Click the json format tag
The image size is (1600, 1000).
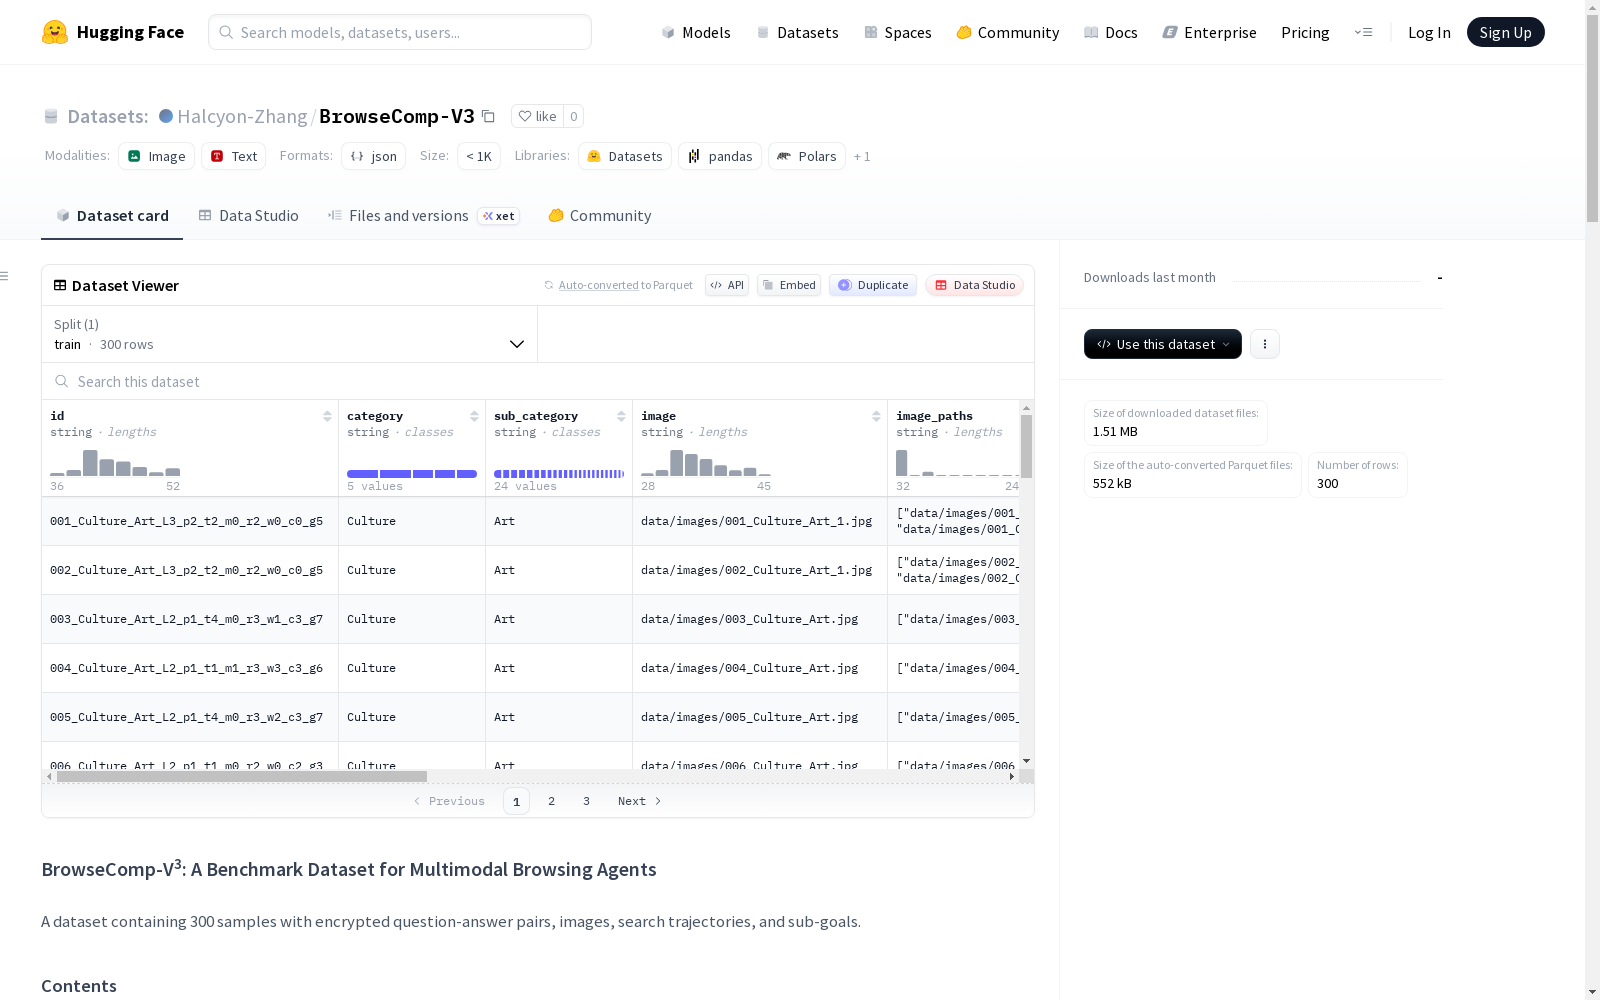(374, 156)
